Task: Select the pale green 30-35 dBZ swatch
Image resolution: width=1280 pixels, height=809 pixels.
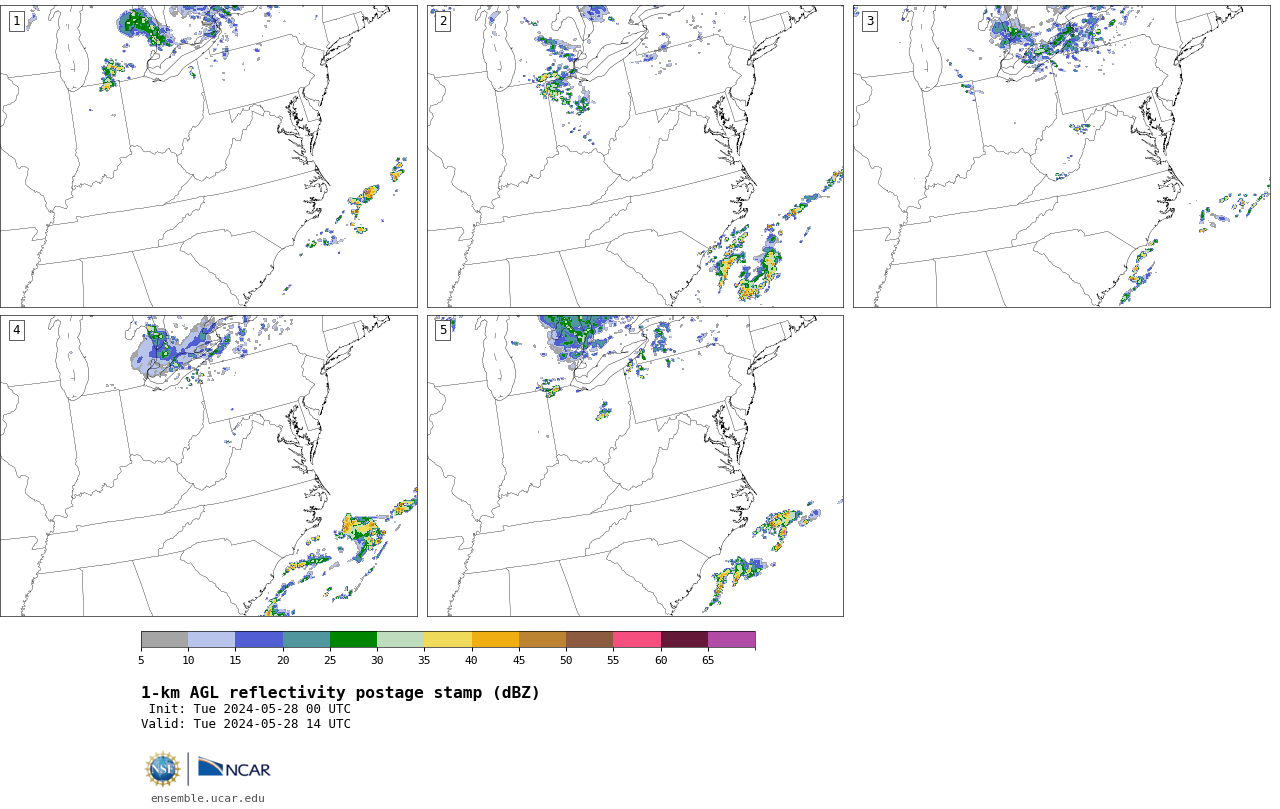Action: (x=400, y=640)
